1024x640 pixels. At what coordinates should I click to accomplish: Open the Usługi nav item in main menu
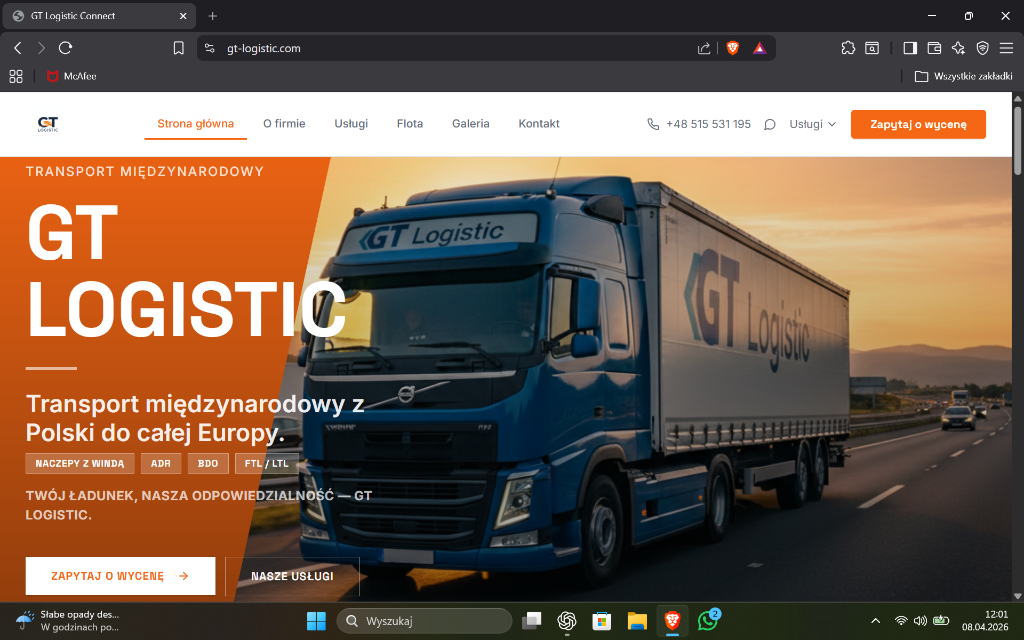click(x=351, y=123)
